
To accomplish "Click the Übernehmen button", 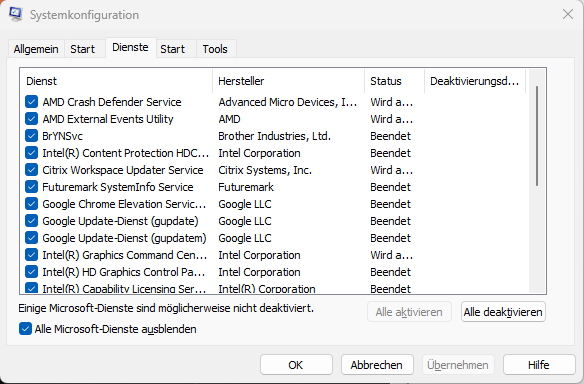I will coord(458,365).
